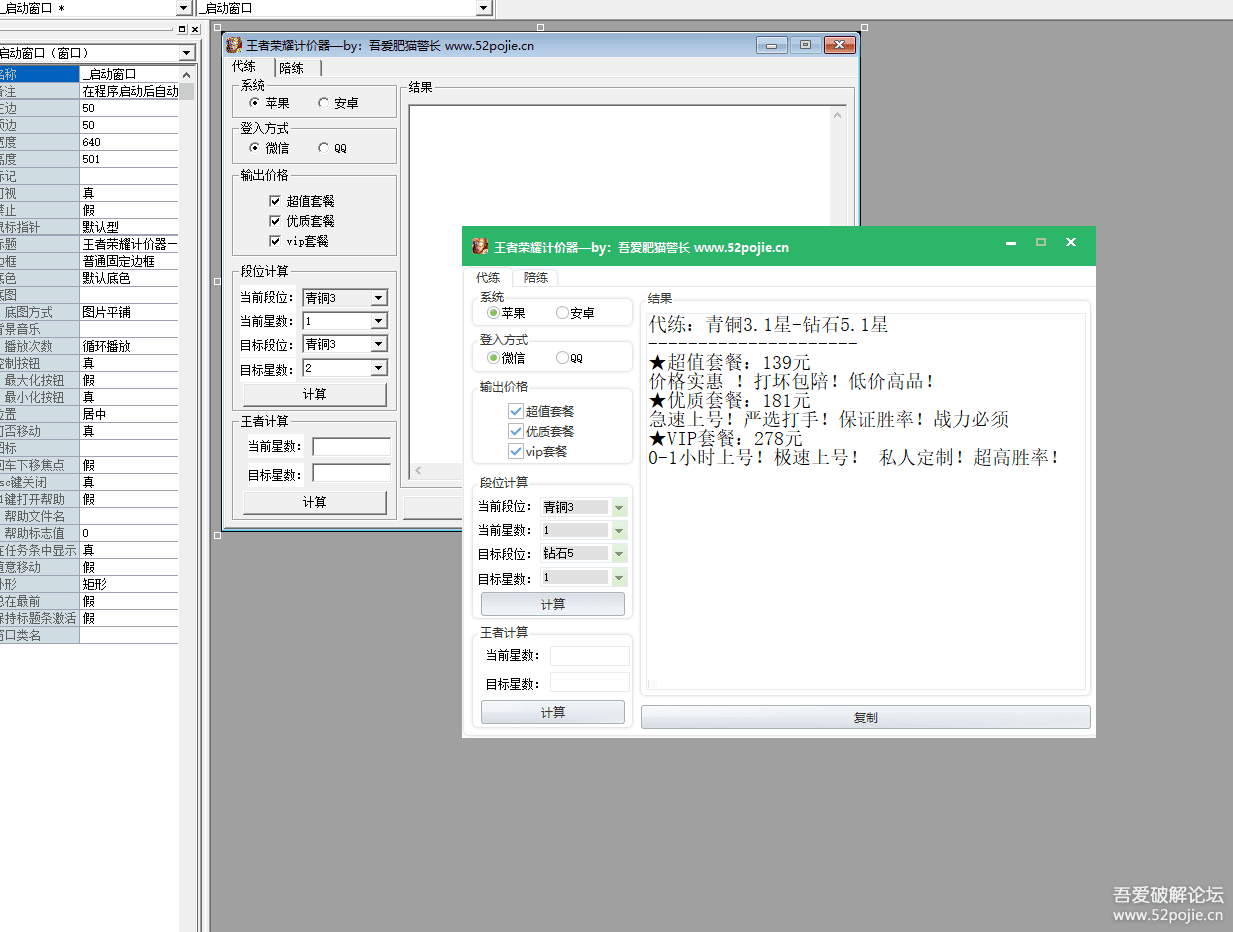The width and height of the screenshot is (1233, 932).
Task: Select the 默认底色 property value
Action: point(129,278)
